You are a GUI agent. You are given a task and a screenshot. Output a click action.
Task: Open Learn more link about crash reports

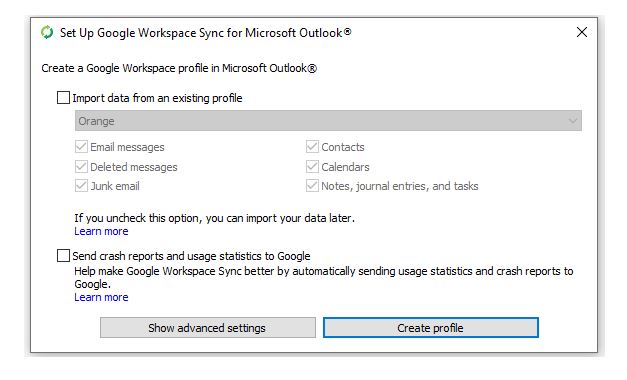[x=101, y=297]
